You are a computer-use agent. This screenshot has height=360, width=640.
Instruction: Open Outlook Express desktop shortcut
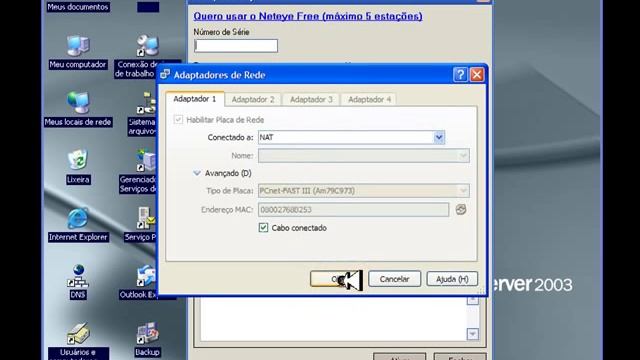(146, 276)
